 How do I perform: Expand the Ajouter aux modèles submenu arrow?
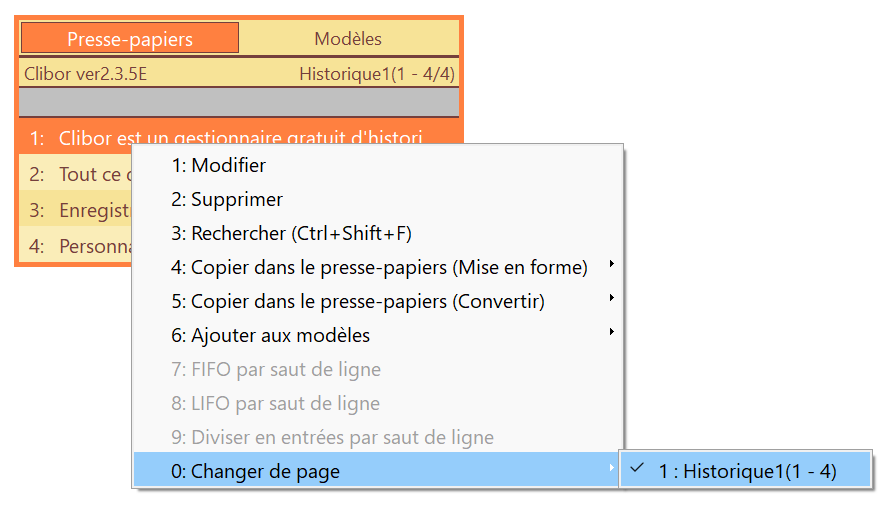[x=612, y=332]
